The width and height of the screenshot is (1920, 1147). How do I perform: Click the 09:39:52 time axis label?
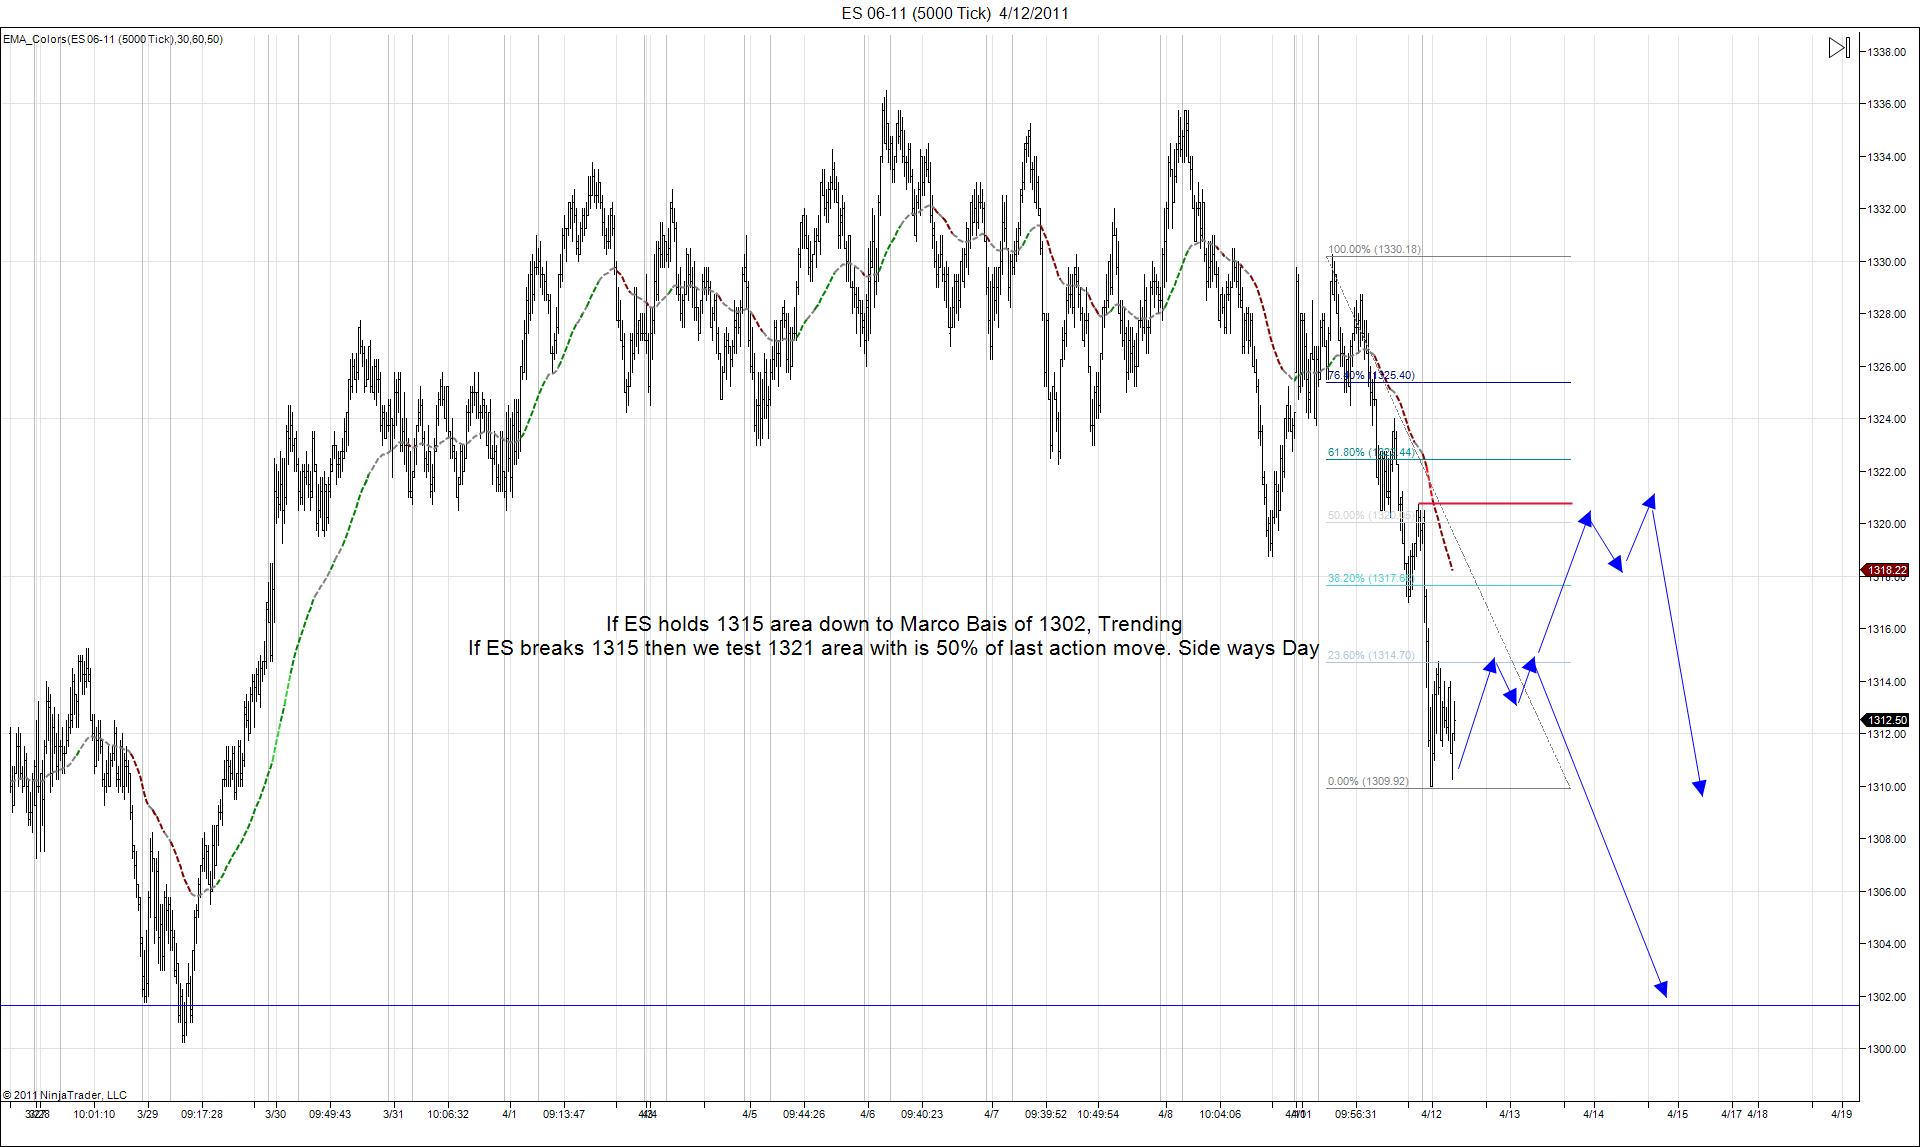pos(1045,1113)
